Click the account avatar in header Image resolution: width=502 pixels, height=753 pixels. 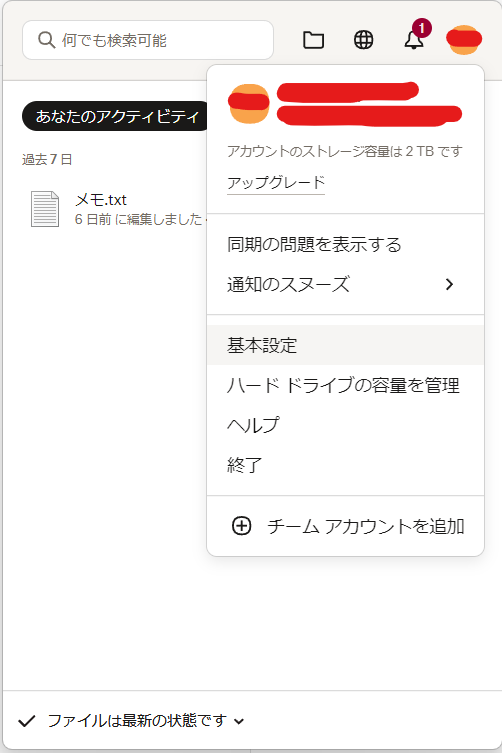click(x=464, y=40)
